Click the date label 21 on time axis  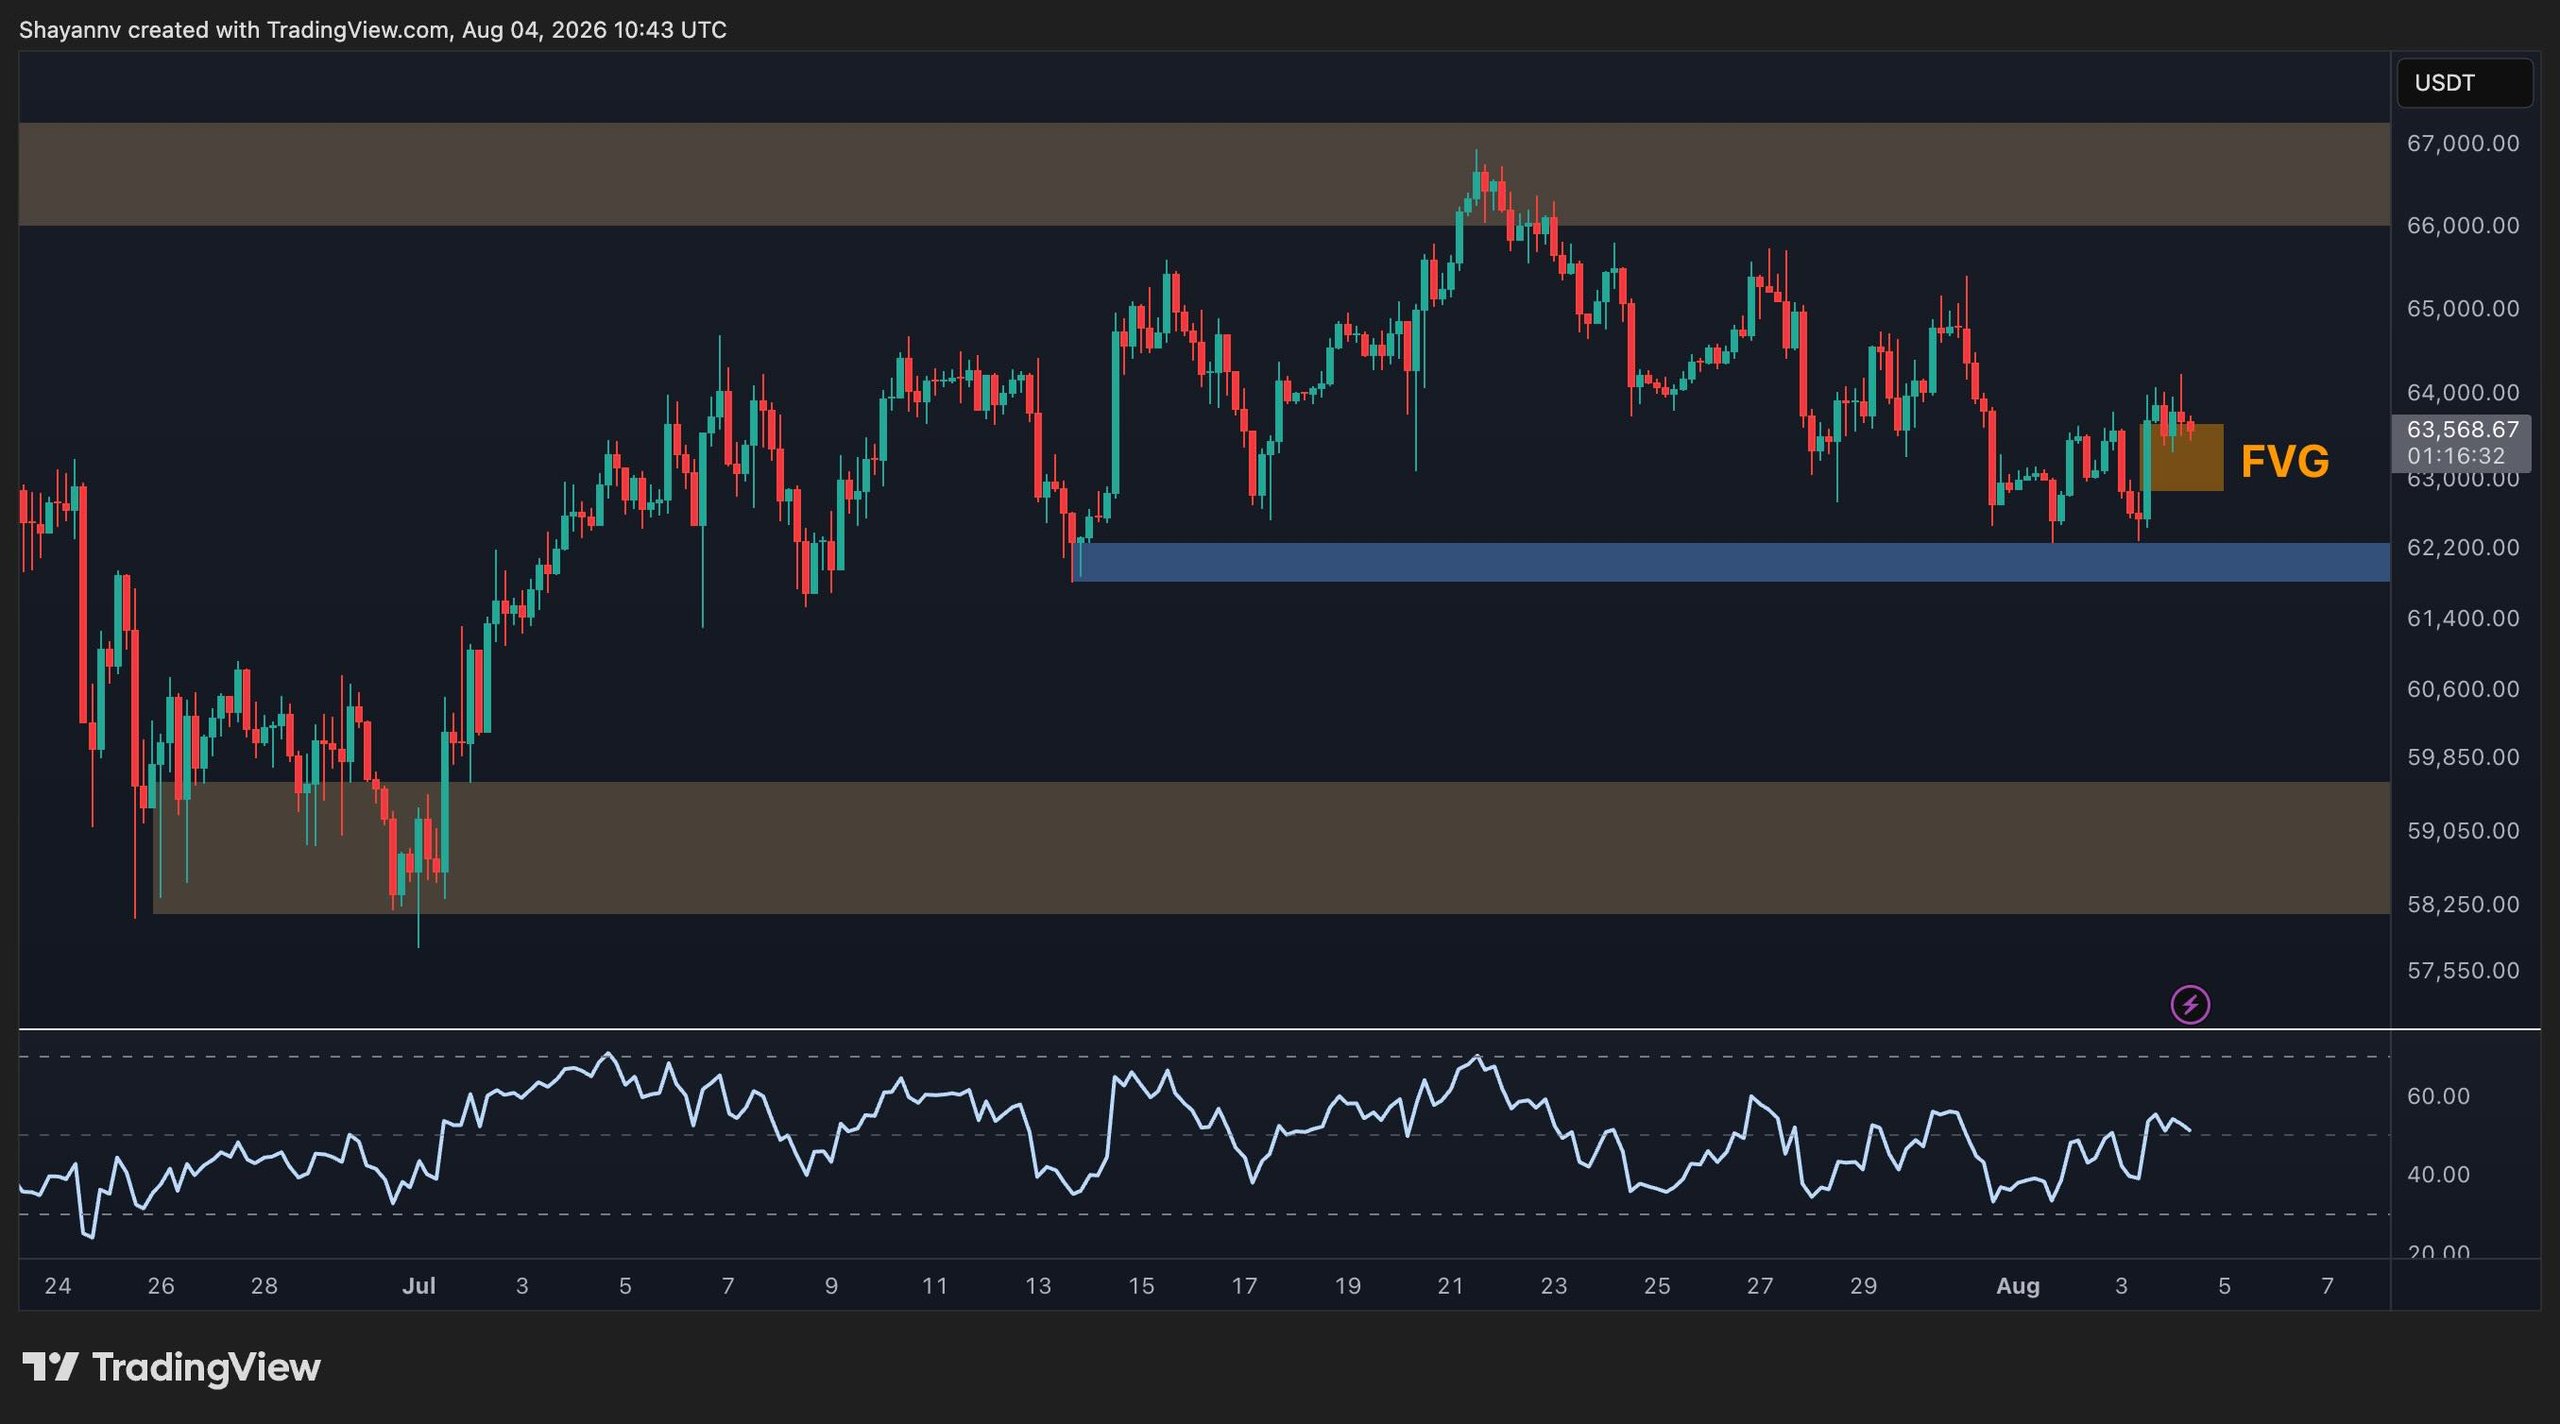point(1450,1286)
